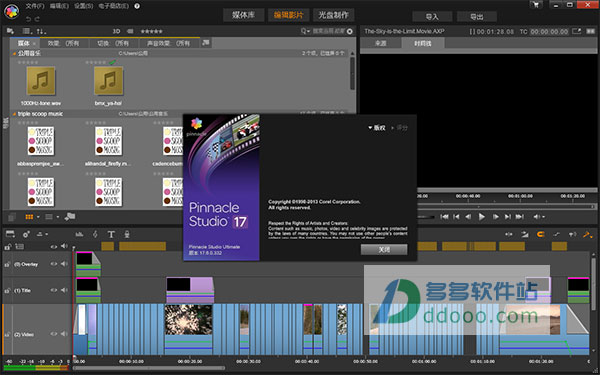The height and width of the screenshot is (375, 600).
Task: Open the thumbnail grid view dropdown arrow
Action: (x=38, y=217)
